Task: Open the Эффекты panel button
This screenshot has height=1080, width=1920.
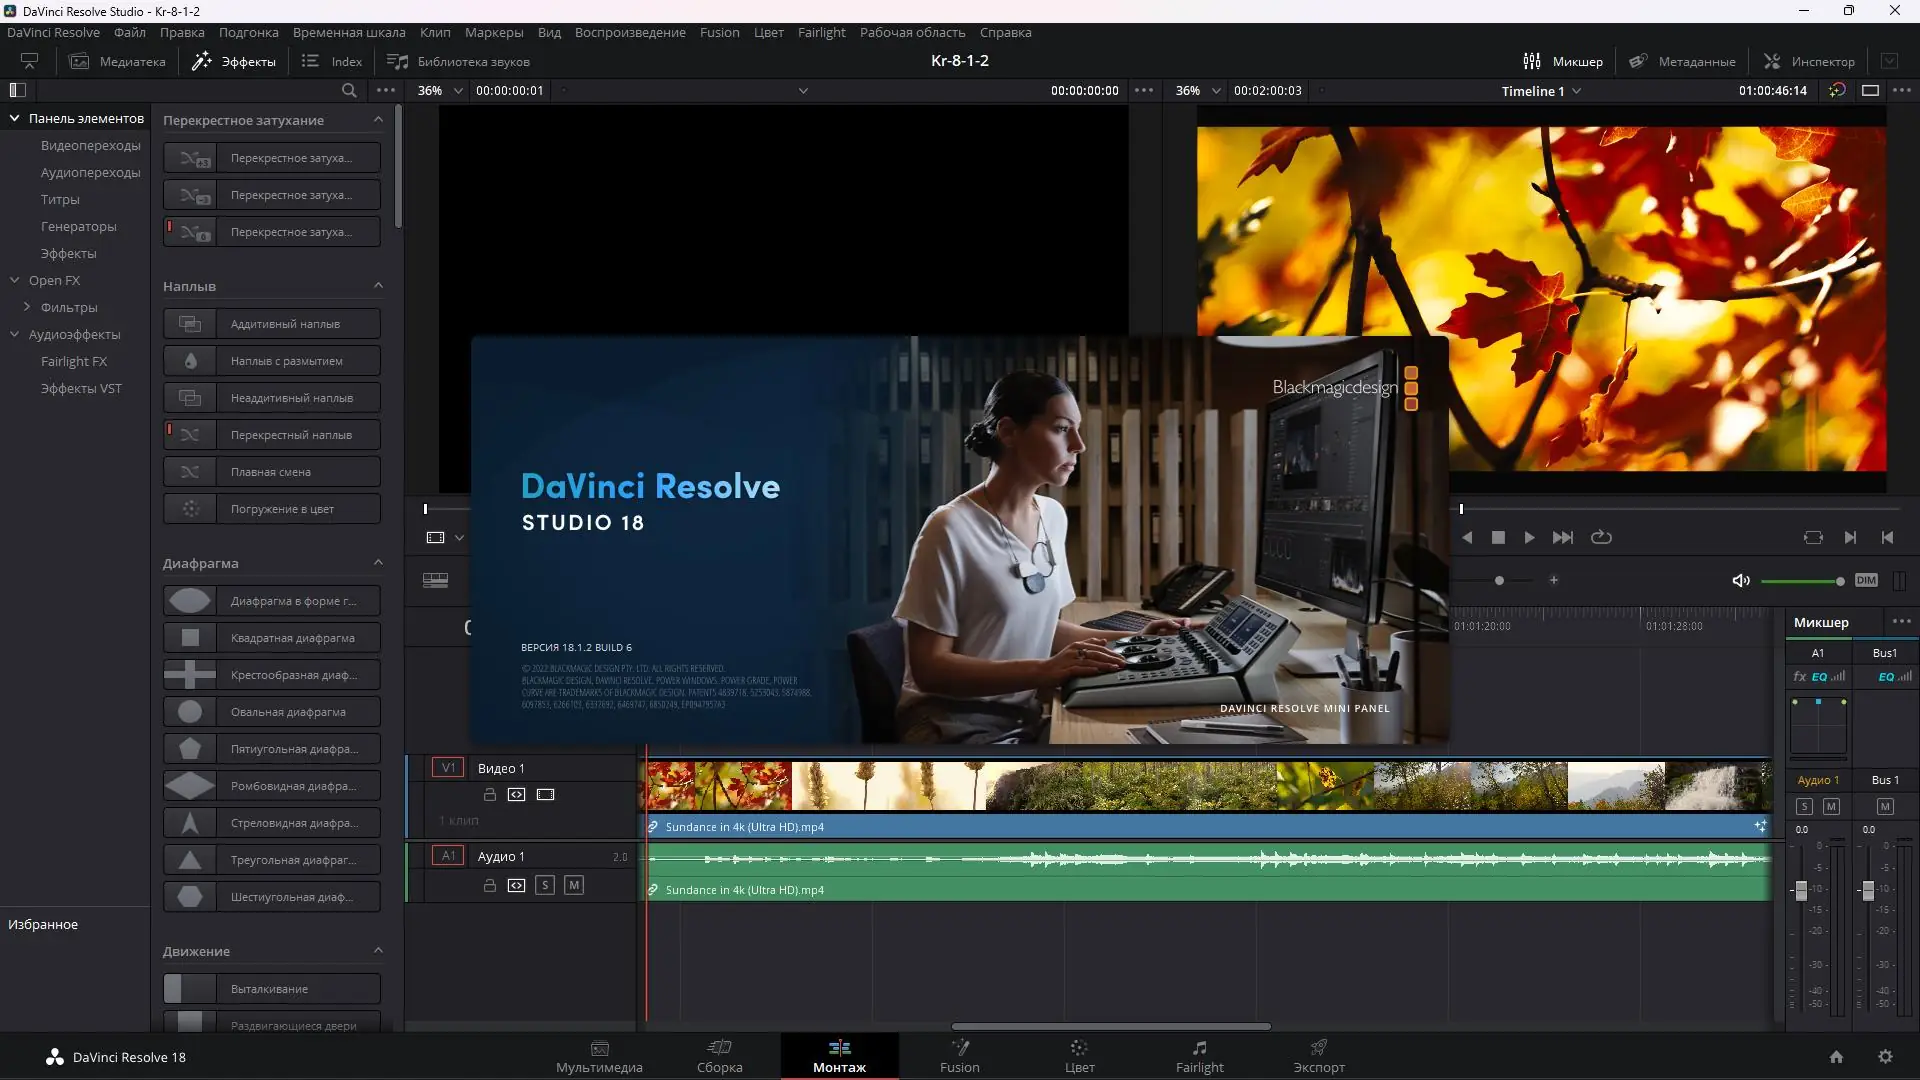Action: [234, 61]
